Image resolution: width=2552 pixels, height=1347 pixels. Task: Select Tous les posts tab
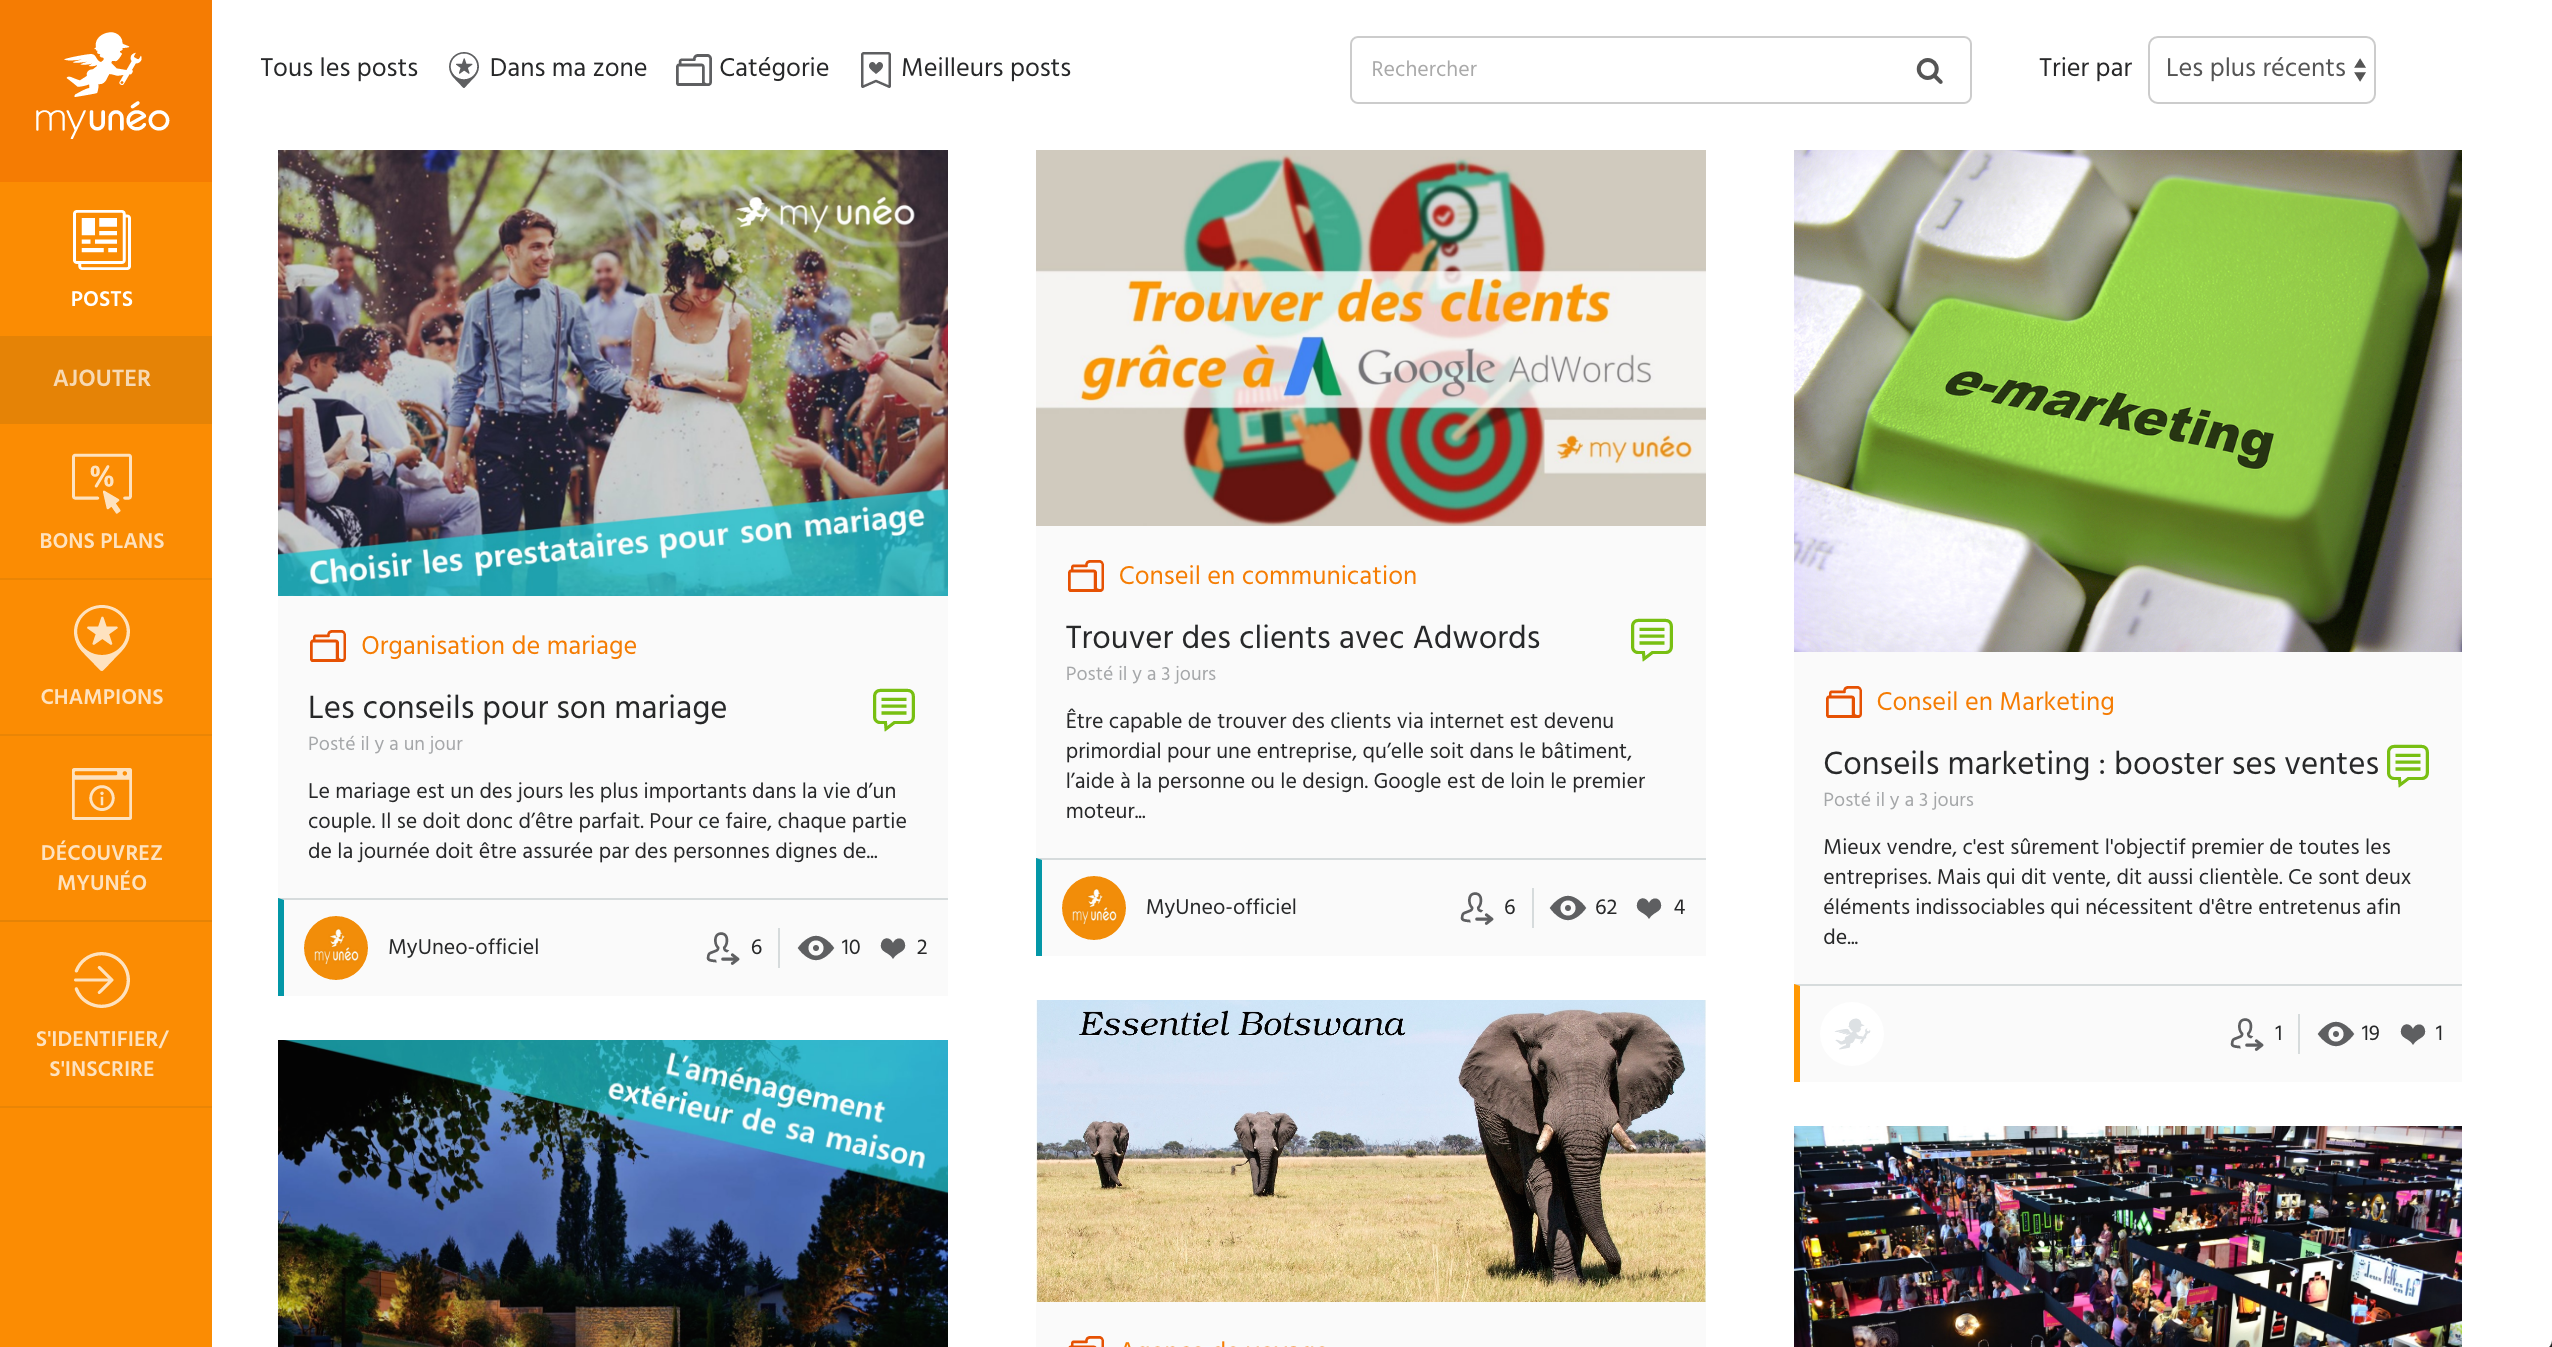[339, 68]
